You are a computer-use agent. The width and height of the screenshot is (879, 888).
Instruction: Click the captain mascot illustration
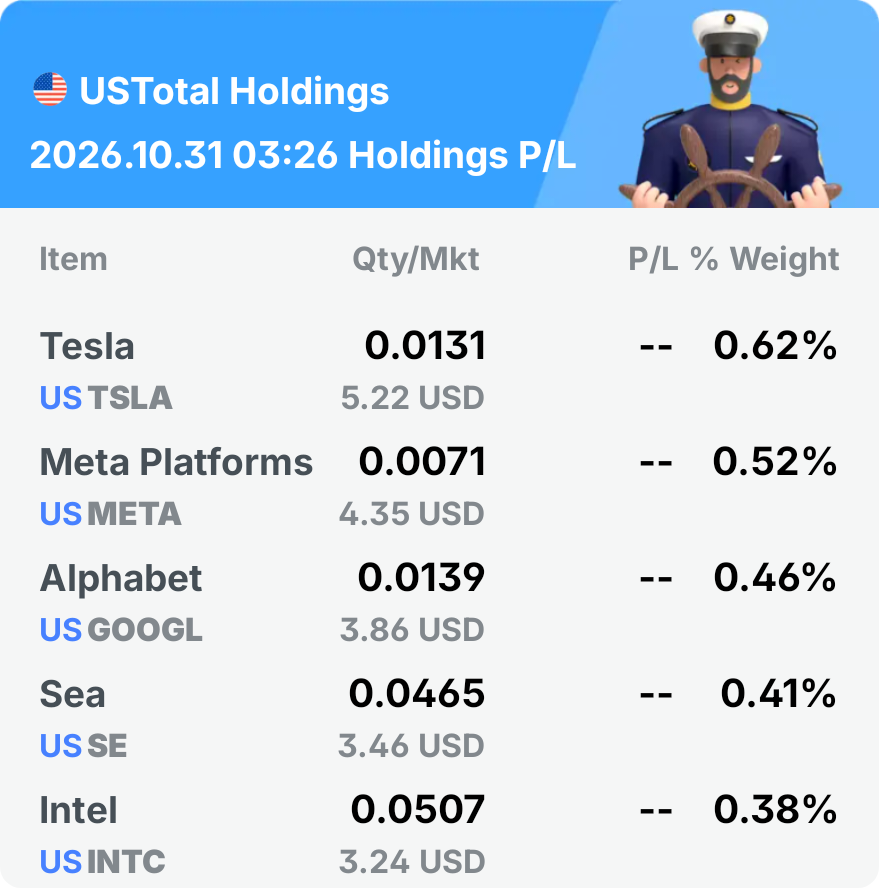[x=730, y=109]
